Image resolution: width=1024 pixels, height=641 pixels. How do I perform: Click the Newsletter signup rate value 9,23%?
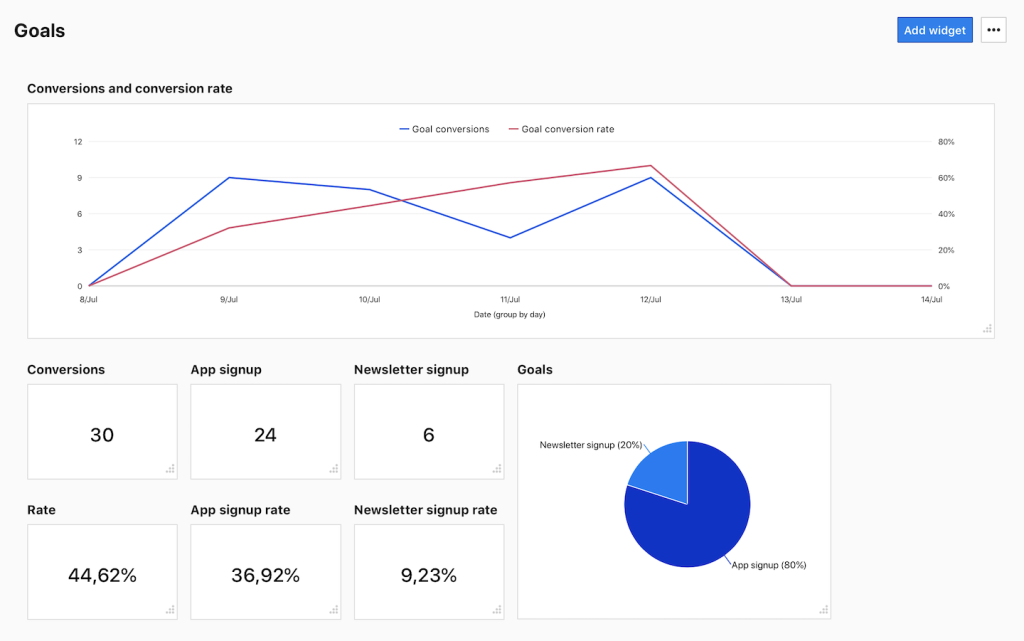click(428, 574)
